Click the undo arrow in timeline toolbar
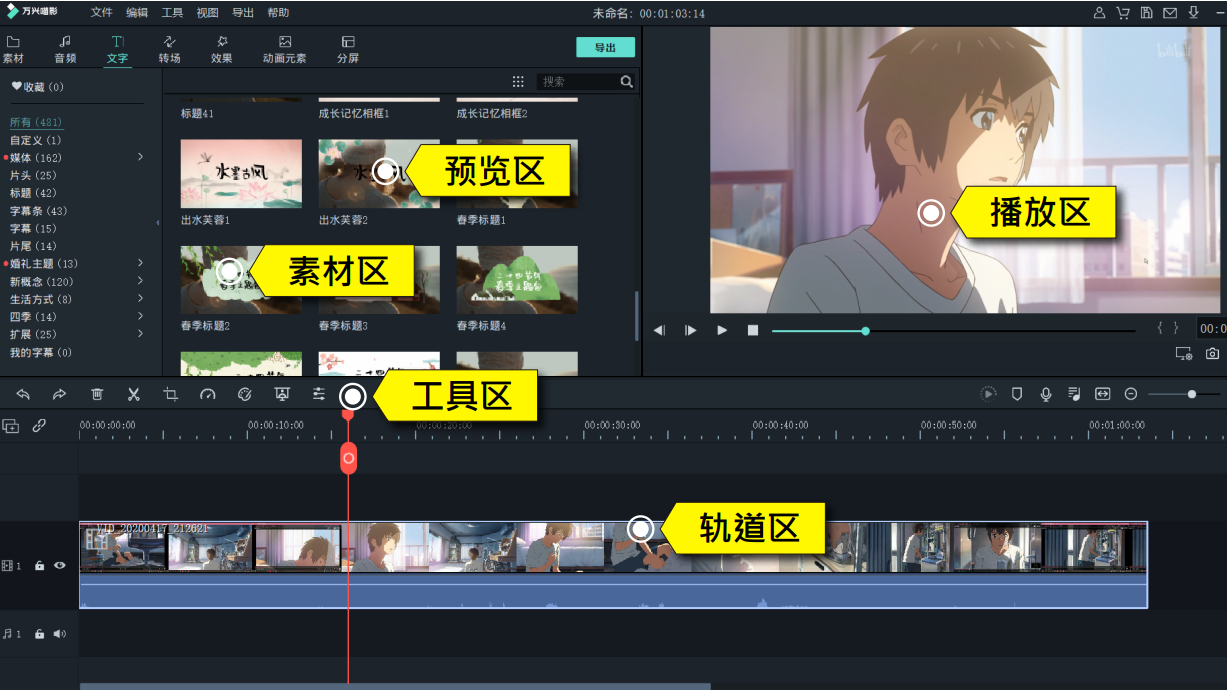This screenshot has width=1227, height=690. pyautogui.click(x=23, y=394)
